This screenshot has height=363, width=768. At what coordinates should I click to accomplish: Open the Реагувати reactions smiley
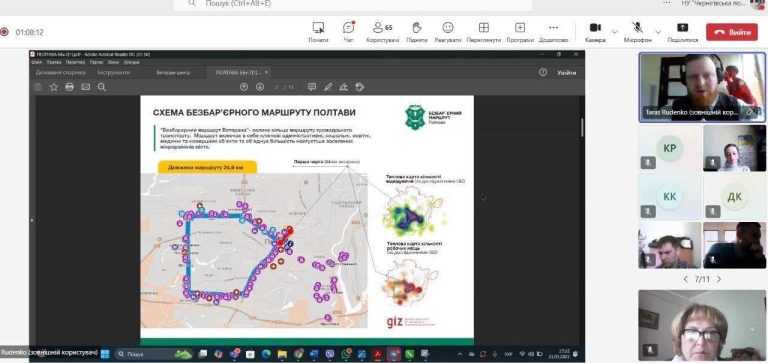[x=448, y=27]
